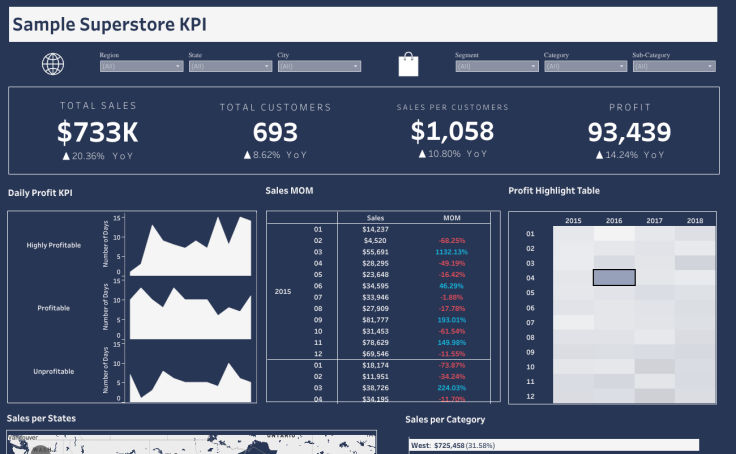Open the City filter dropdown
This screenshot has width=736, height=454.
coord(319,66)
